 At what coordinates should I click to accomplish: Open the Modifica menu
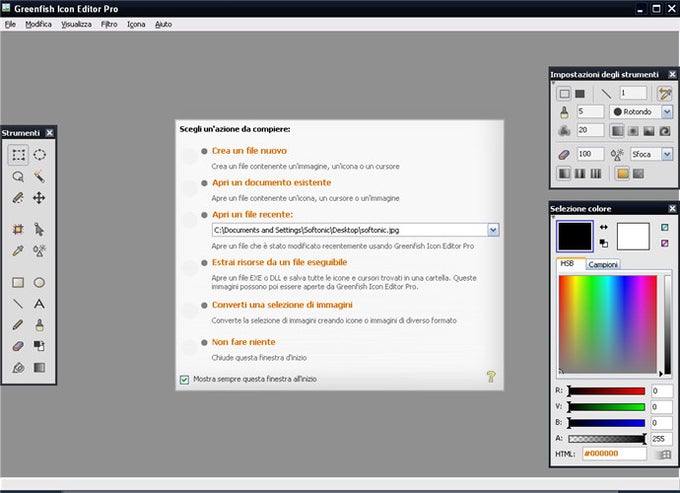click(38, 24)
